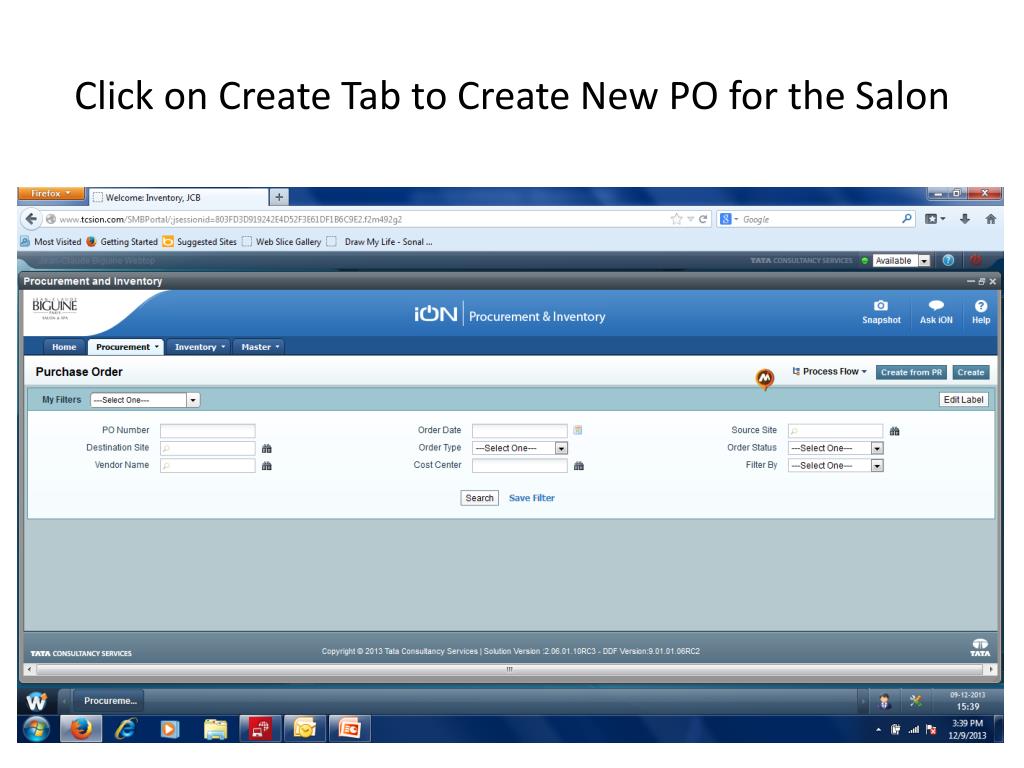Click the Snapshot camera icon
Screen dimensions: 1024x768
880,306
